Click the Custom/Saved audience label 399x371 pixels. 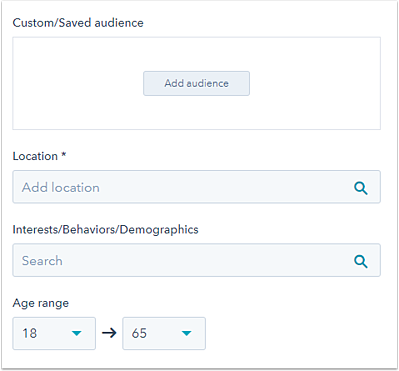click(78, 23)
